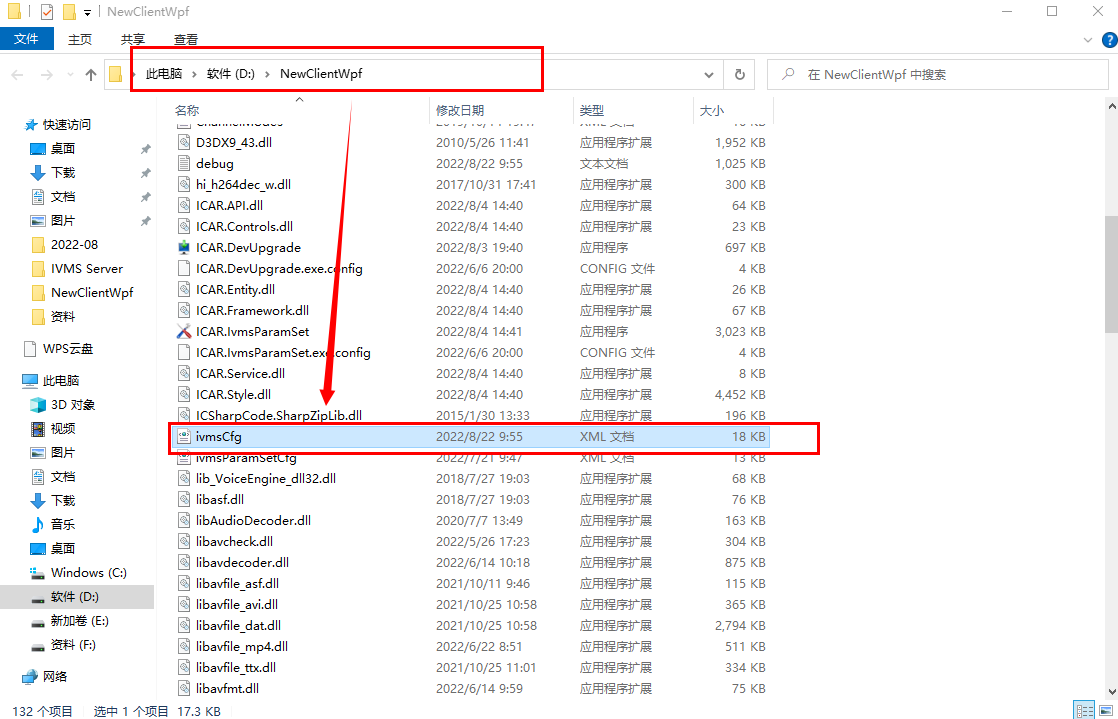Image resolution: width=1118 pixels, height=719 pixels.
Task: Click the 3D 对象 icon in sidebar
Action: pos(38,404)
